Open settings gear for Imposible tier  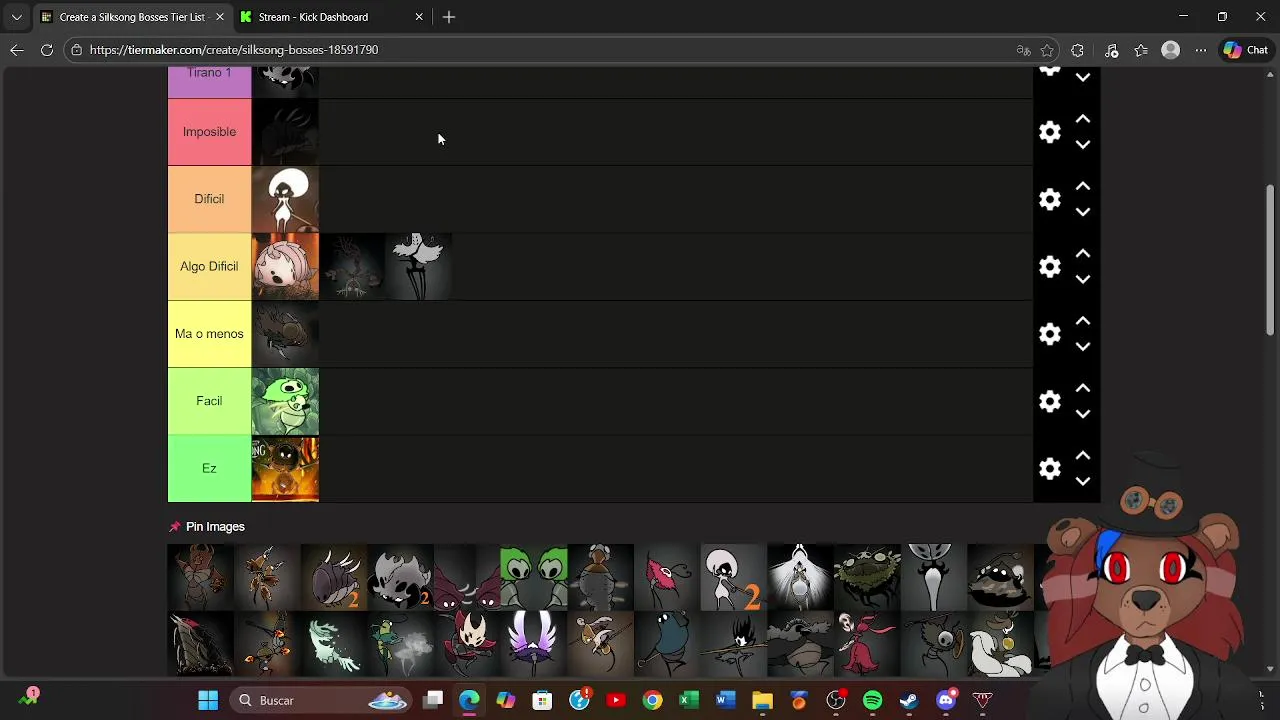click(1049, 132)
